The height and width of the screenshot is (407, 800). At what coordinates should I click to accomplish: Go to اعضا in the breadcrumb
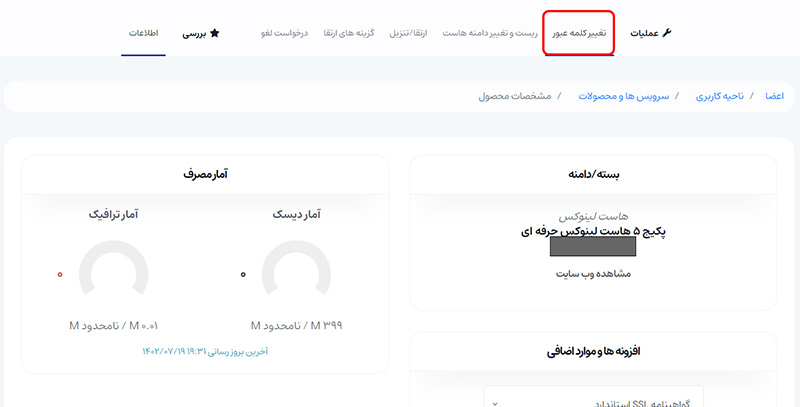pyautogui.click(x=774, y=96)
